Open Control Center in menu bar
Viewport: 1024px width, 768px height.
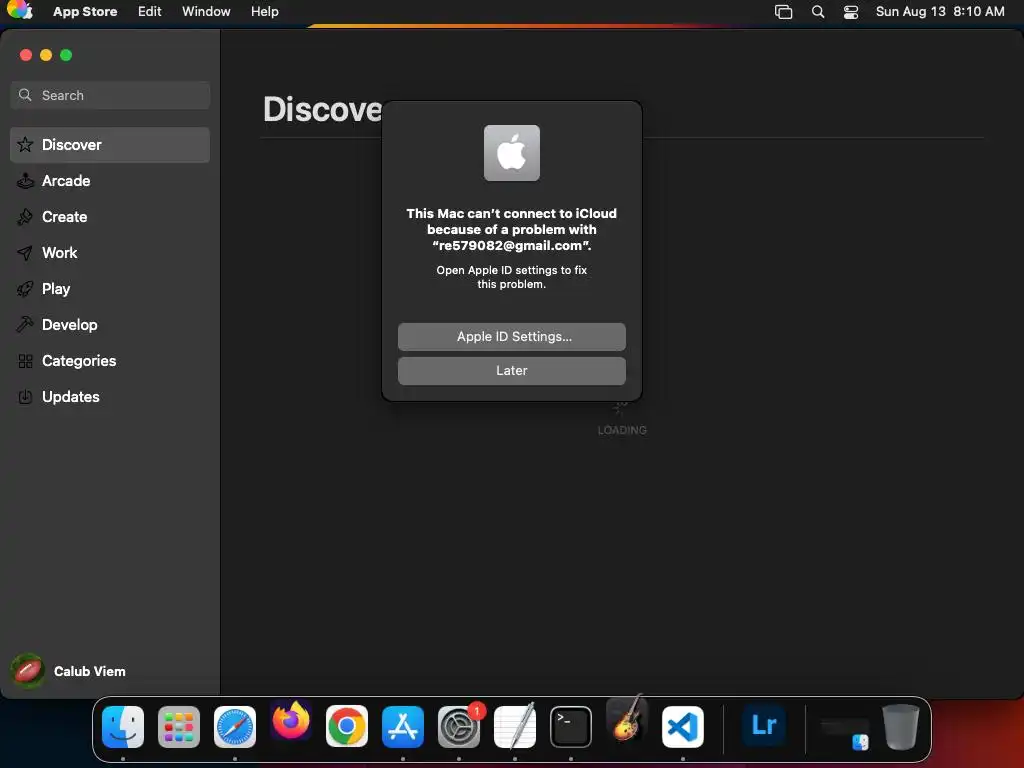pyautogui.click(x=851, y=12)
